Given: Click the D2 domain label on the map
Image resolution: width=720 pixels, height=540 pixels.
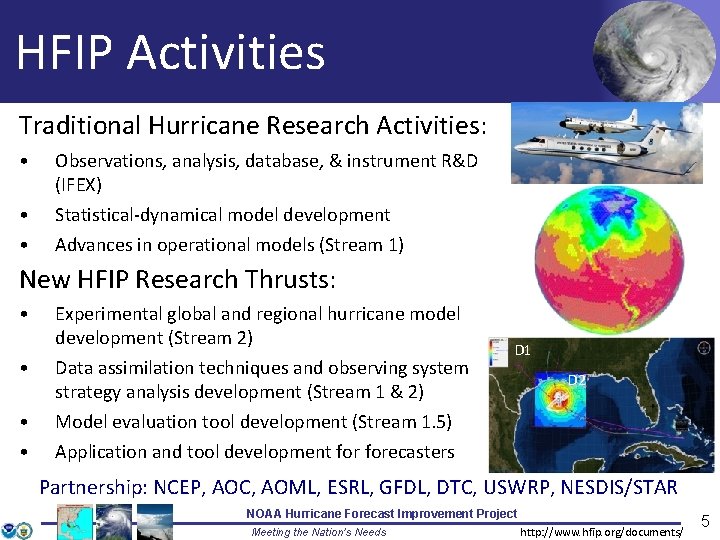Looking at the screenshot, I should pyautogui.click(x=577, y=380).
